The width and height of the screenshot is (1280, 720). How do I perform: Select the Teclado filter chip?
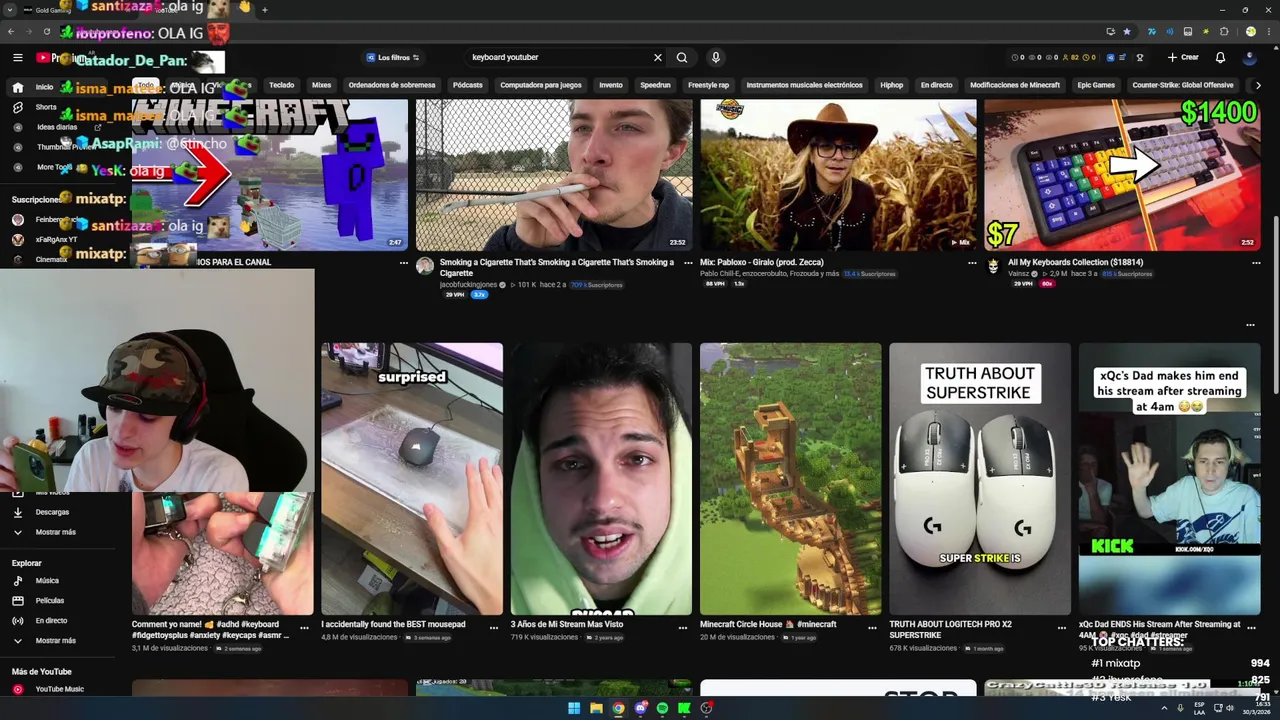point(281,85)
